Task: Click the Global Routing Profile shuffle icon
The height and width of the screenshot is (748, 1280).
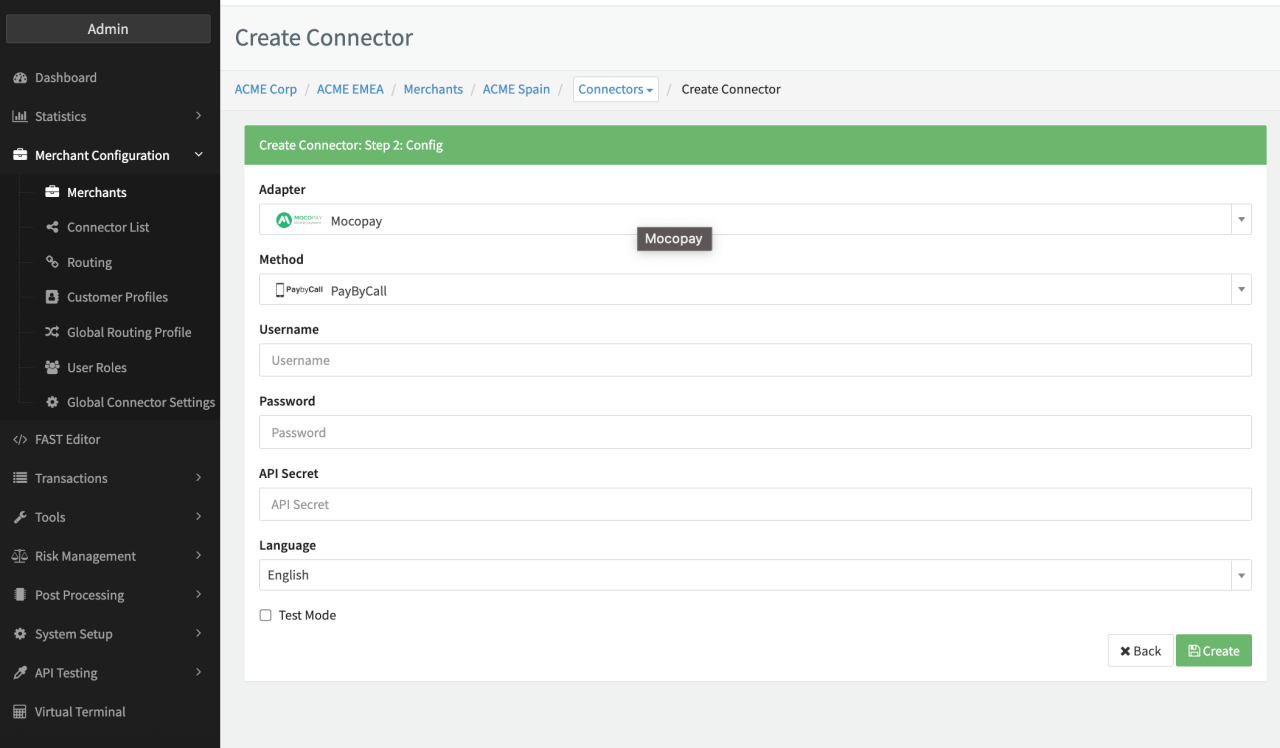Action: click(x=52, y=332)
